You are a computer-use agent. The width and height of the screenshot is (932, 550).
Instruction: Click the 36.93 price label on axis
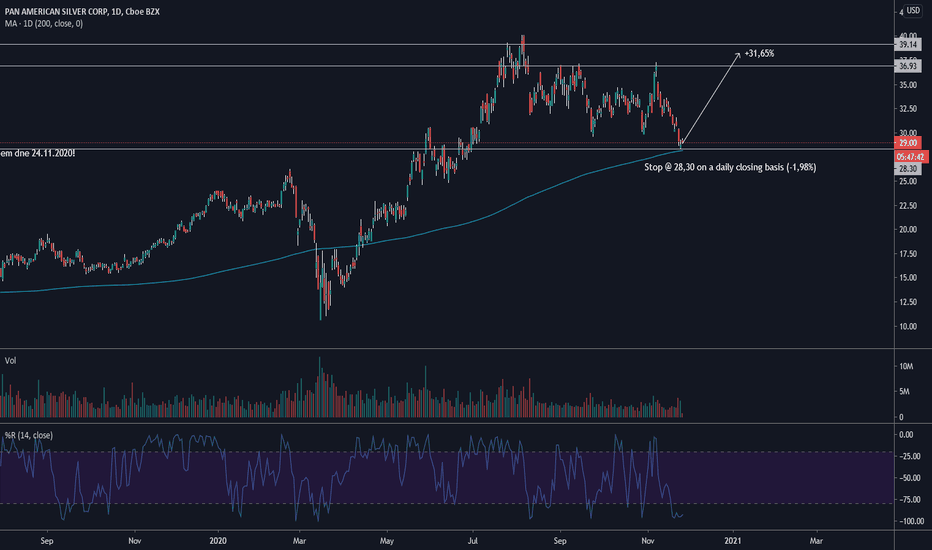tap(908, 66)
